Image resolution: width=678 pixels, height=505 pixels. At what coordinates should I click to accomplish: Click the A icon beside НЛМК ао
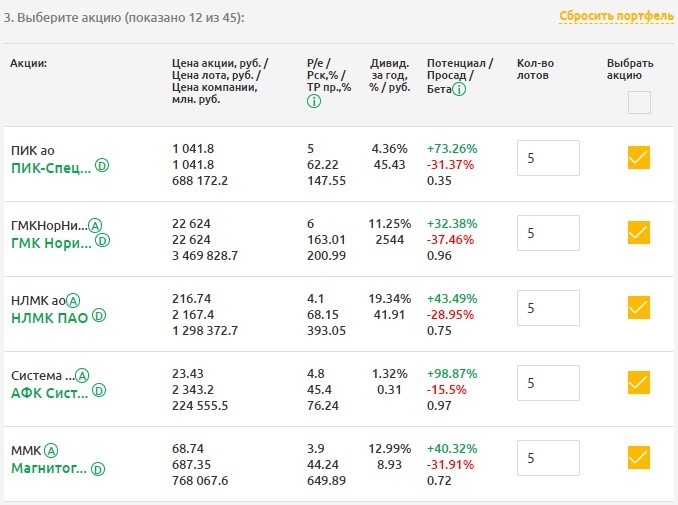click(x=73, y=300)
